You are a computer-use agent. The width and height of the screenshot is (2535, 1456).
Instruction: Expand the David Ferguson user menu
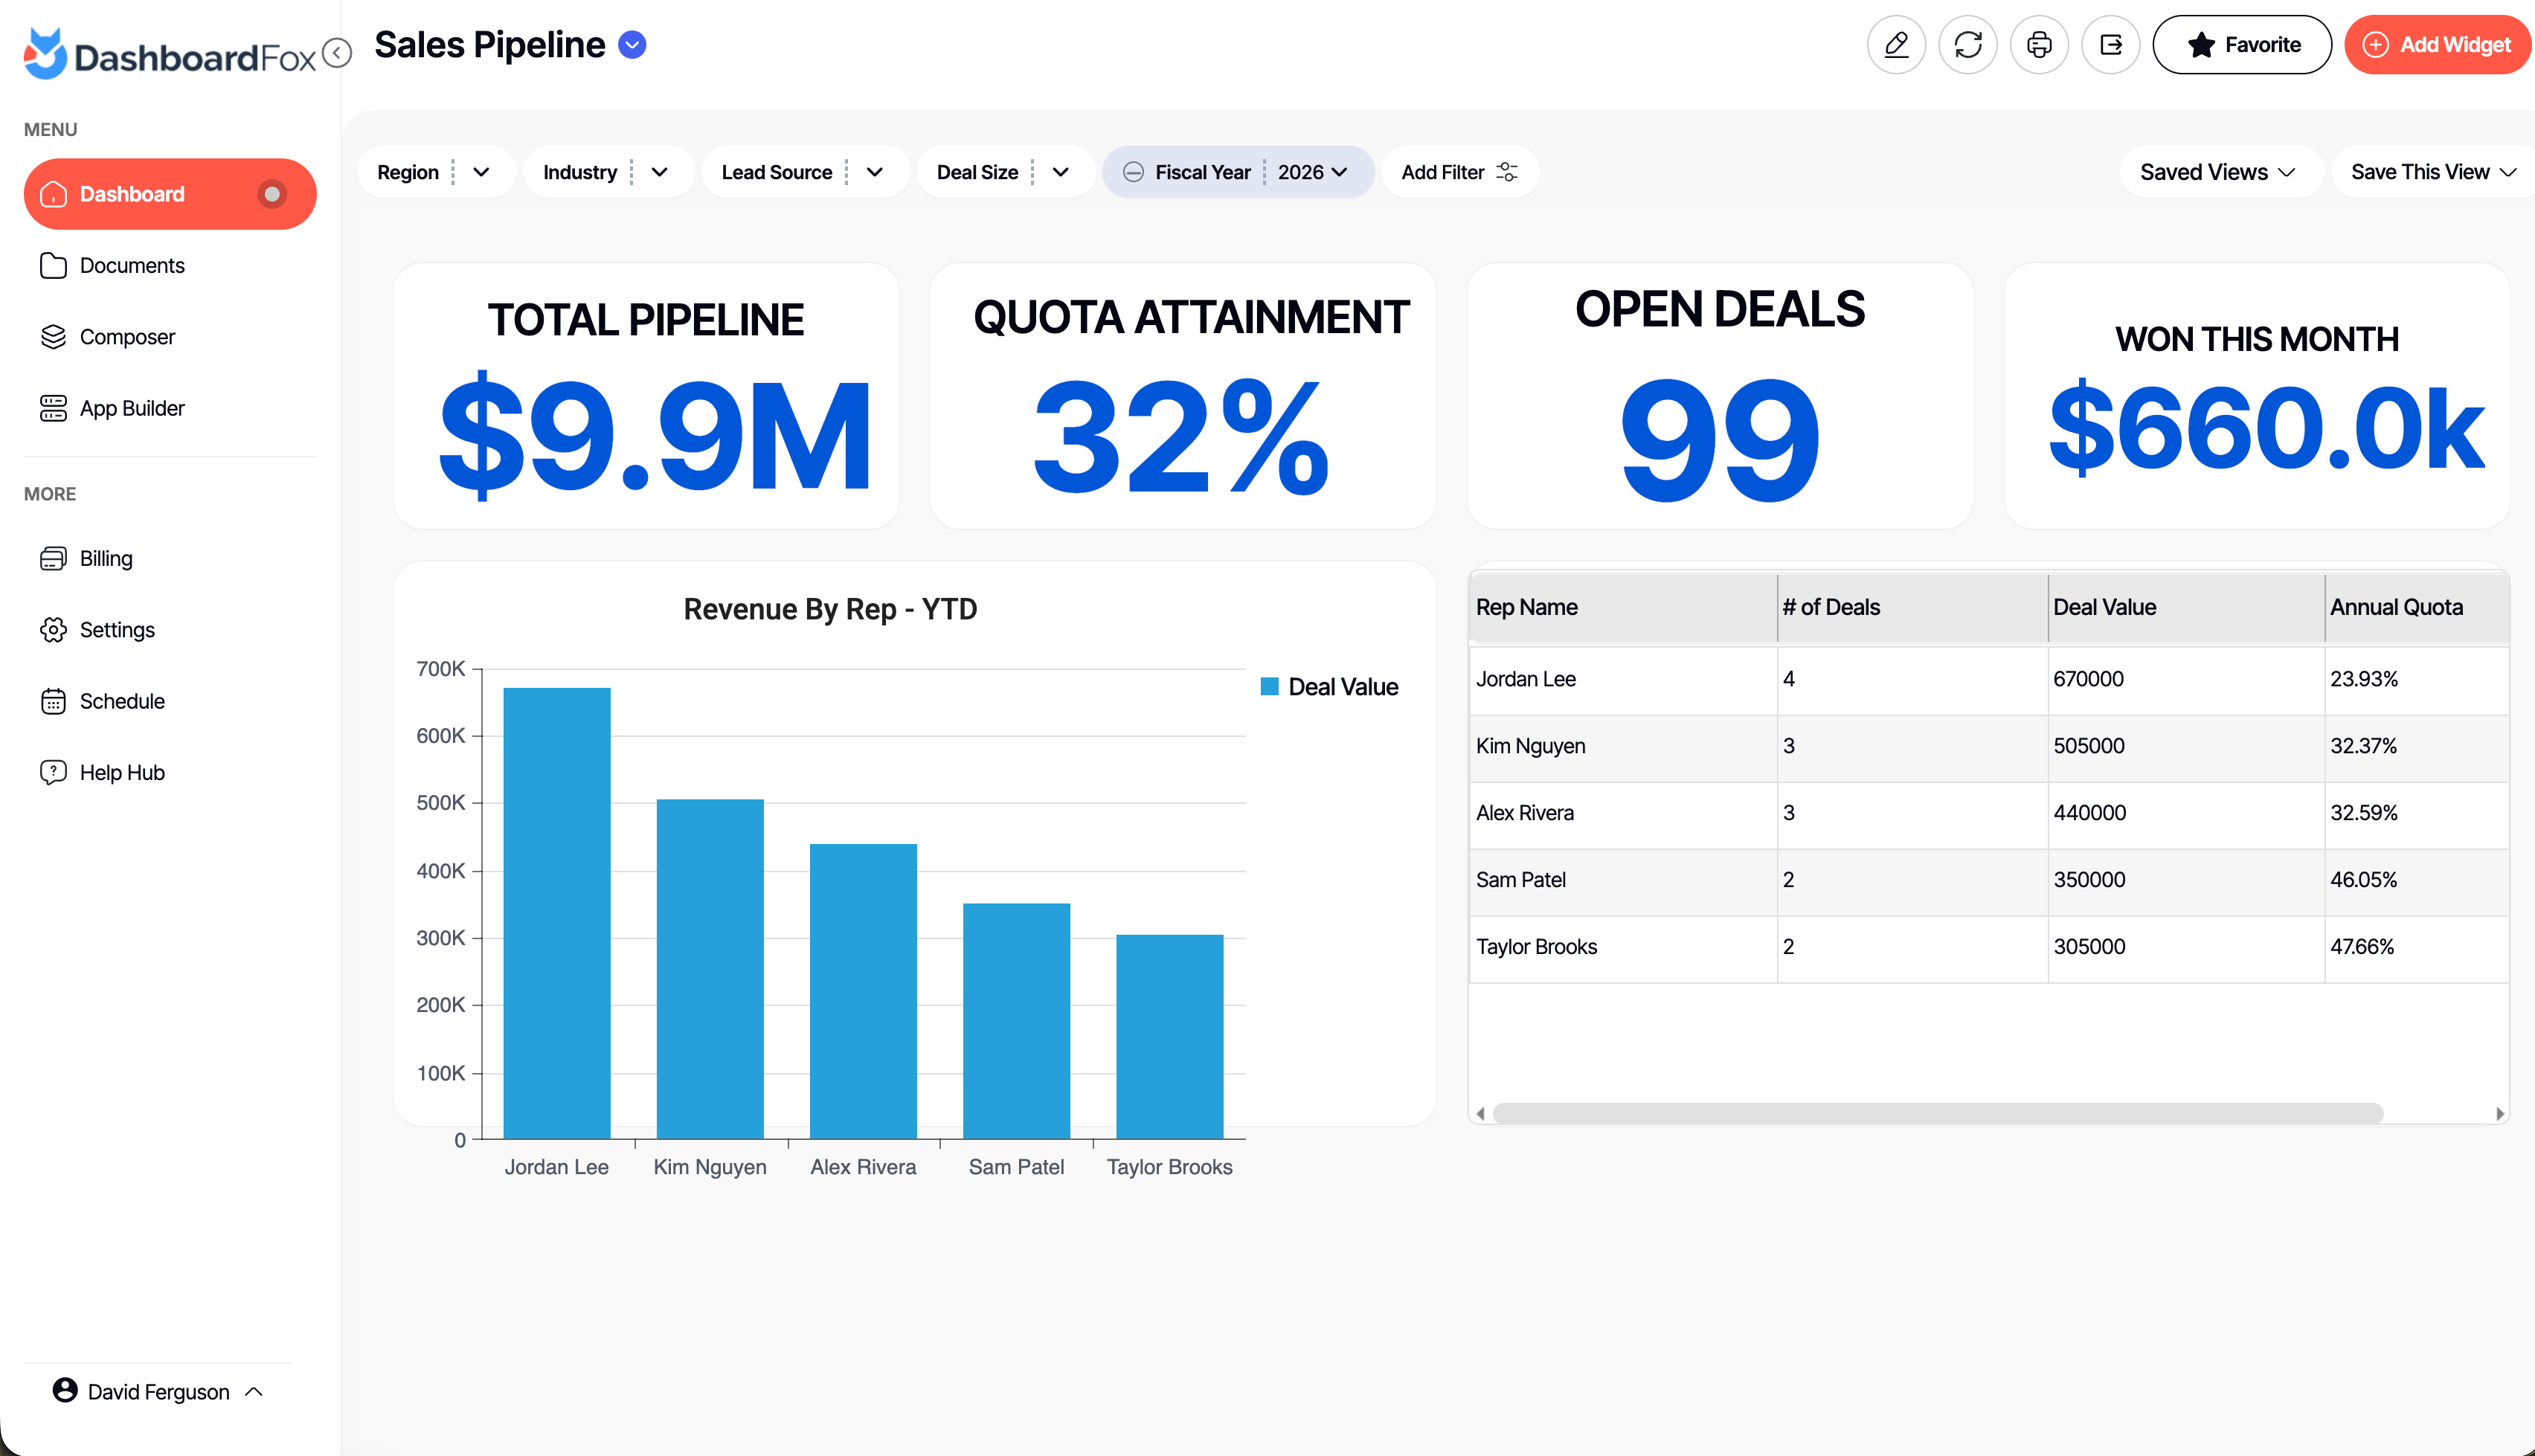pyautogui.click(x=158, y=1392)
